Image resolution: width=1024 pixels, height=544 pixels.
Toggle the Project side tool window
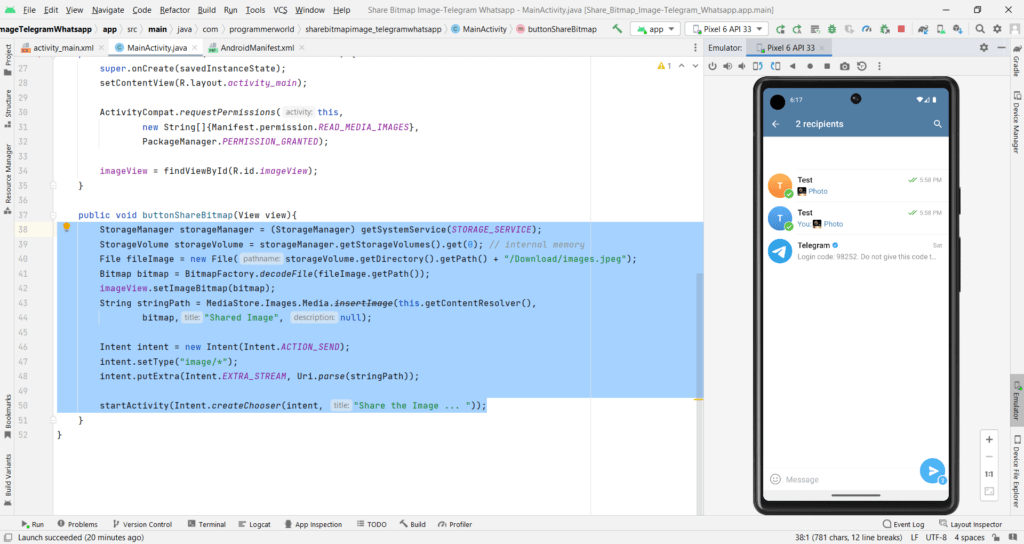8,60
